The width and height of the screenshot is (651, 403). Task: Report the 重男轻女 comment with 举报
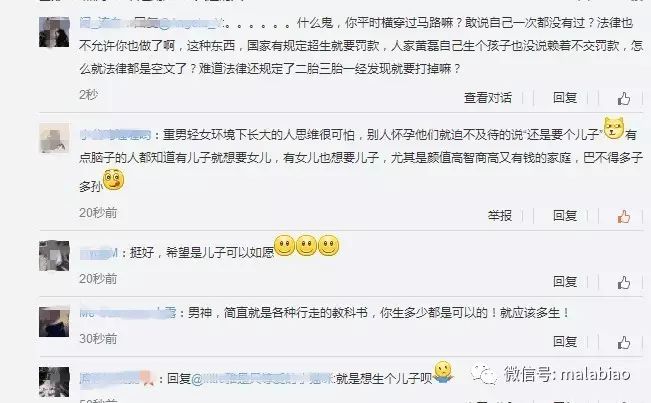click(500, 216)
